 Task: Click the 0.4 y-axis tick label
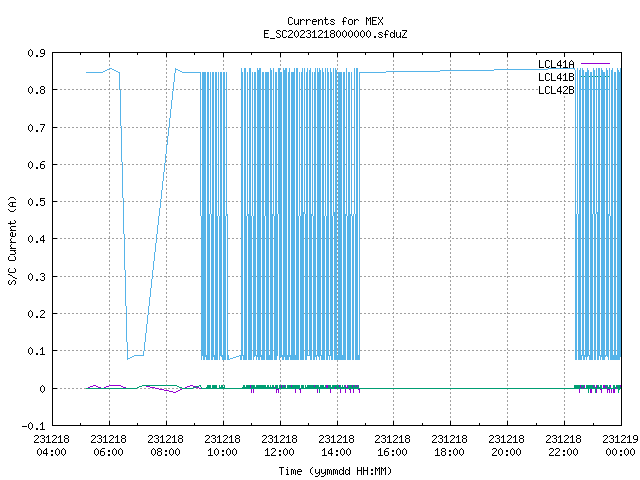(36, 239)
